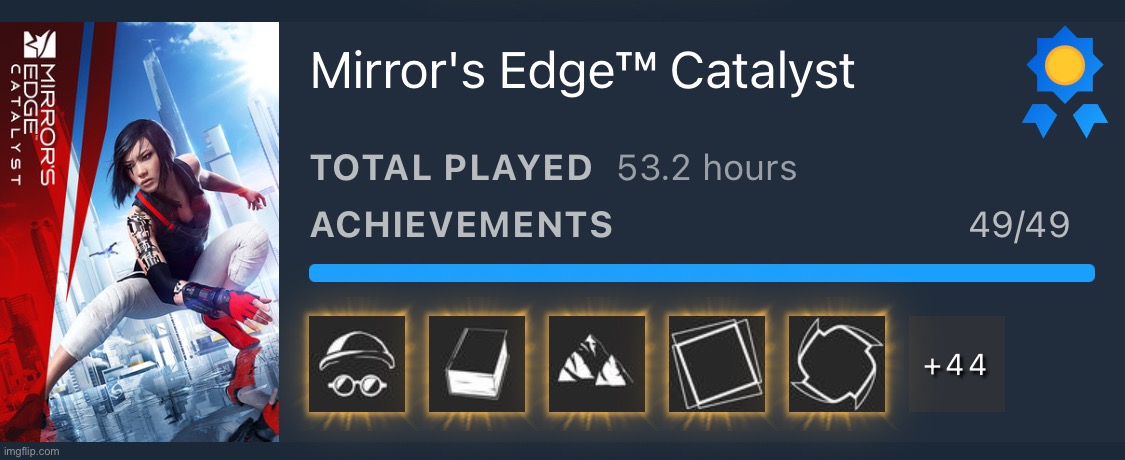The height and width of the screenshot is (460, 1125).
Task: Click the gold center of the ribbon badge
Action: 1065,65
